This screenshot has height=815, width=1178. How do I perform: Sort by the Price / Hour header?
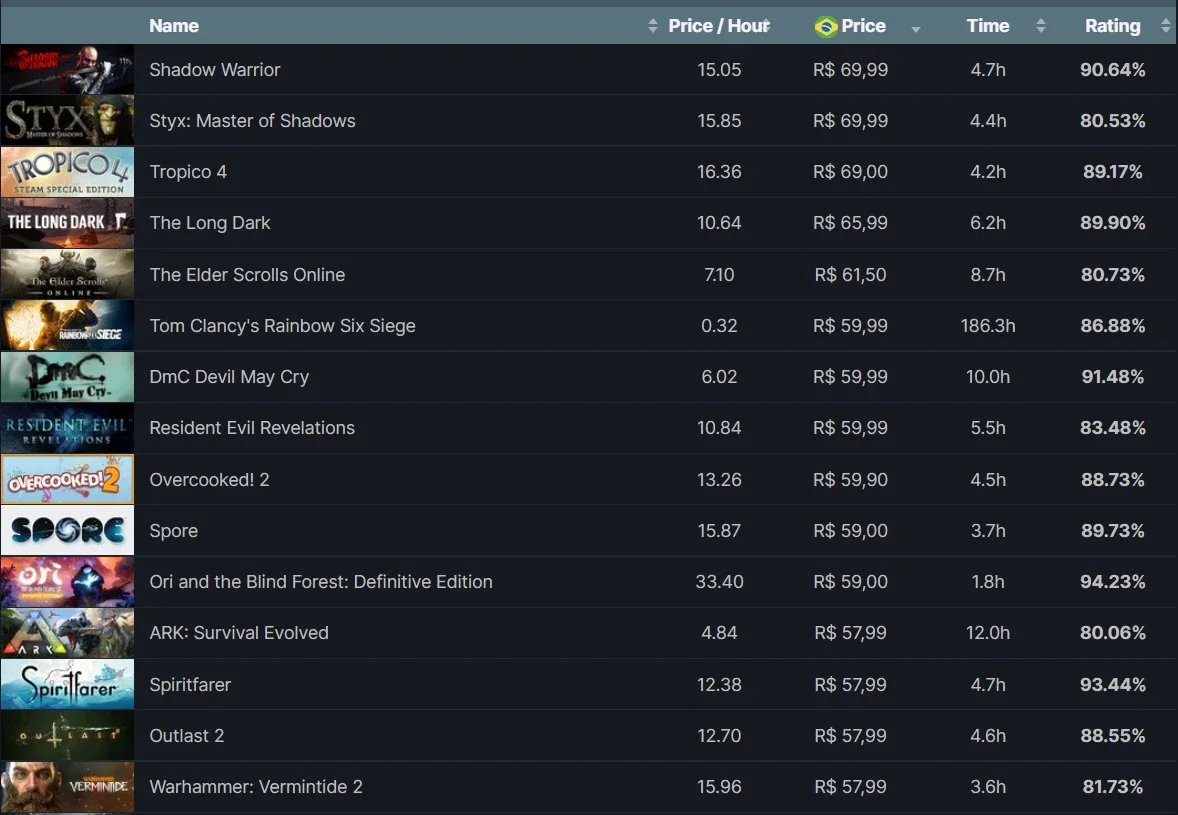[x=719, y=26]
